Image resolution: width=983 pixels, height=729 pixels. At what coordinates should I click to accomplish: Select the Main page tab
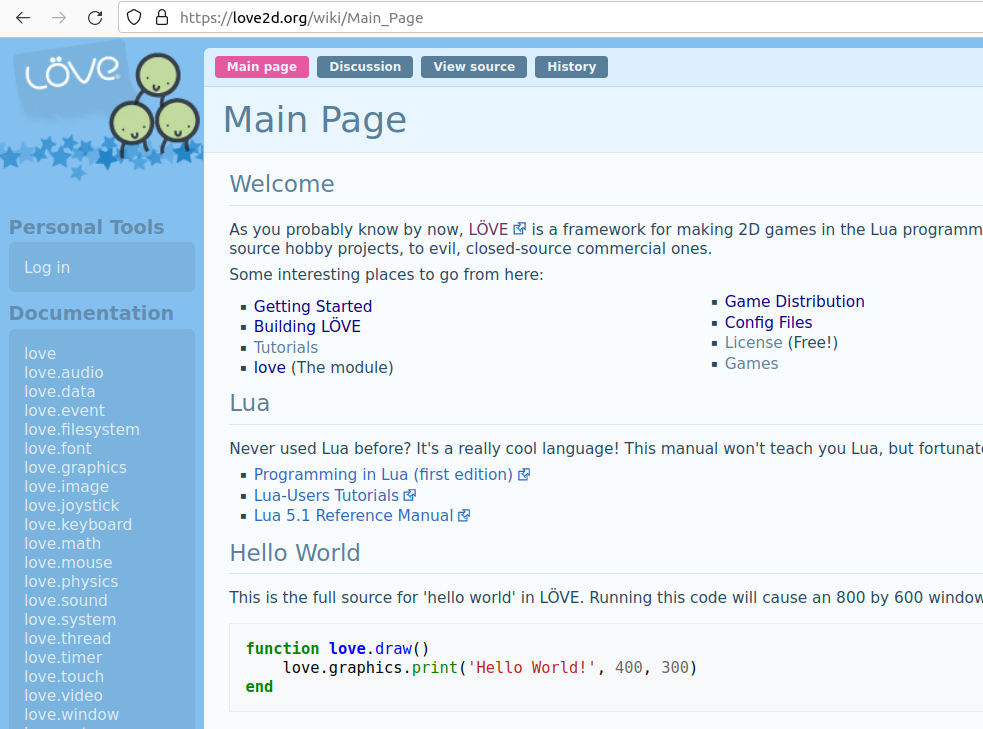click(262, 67)
